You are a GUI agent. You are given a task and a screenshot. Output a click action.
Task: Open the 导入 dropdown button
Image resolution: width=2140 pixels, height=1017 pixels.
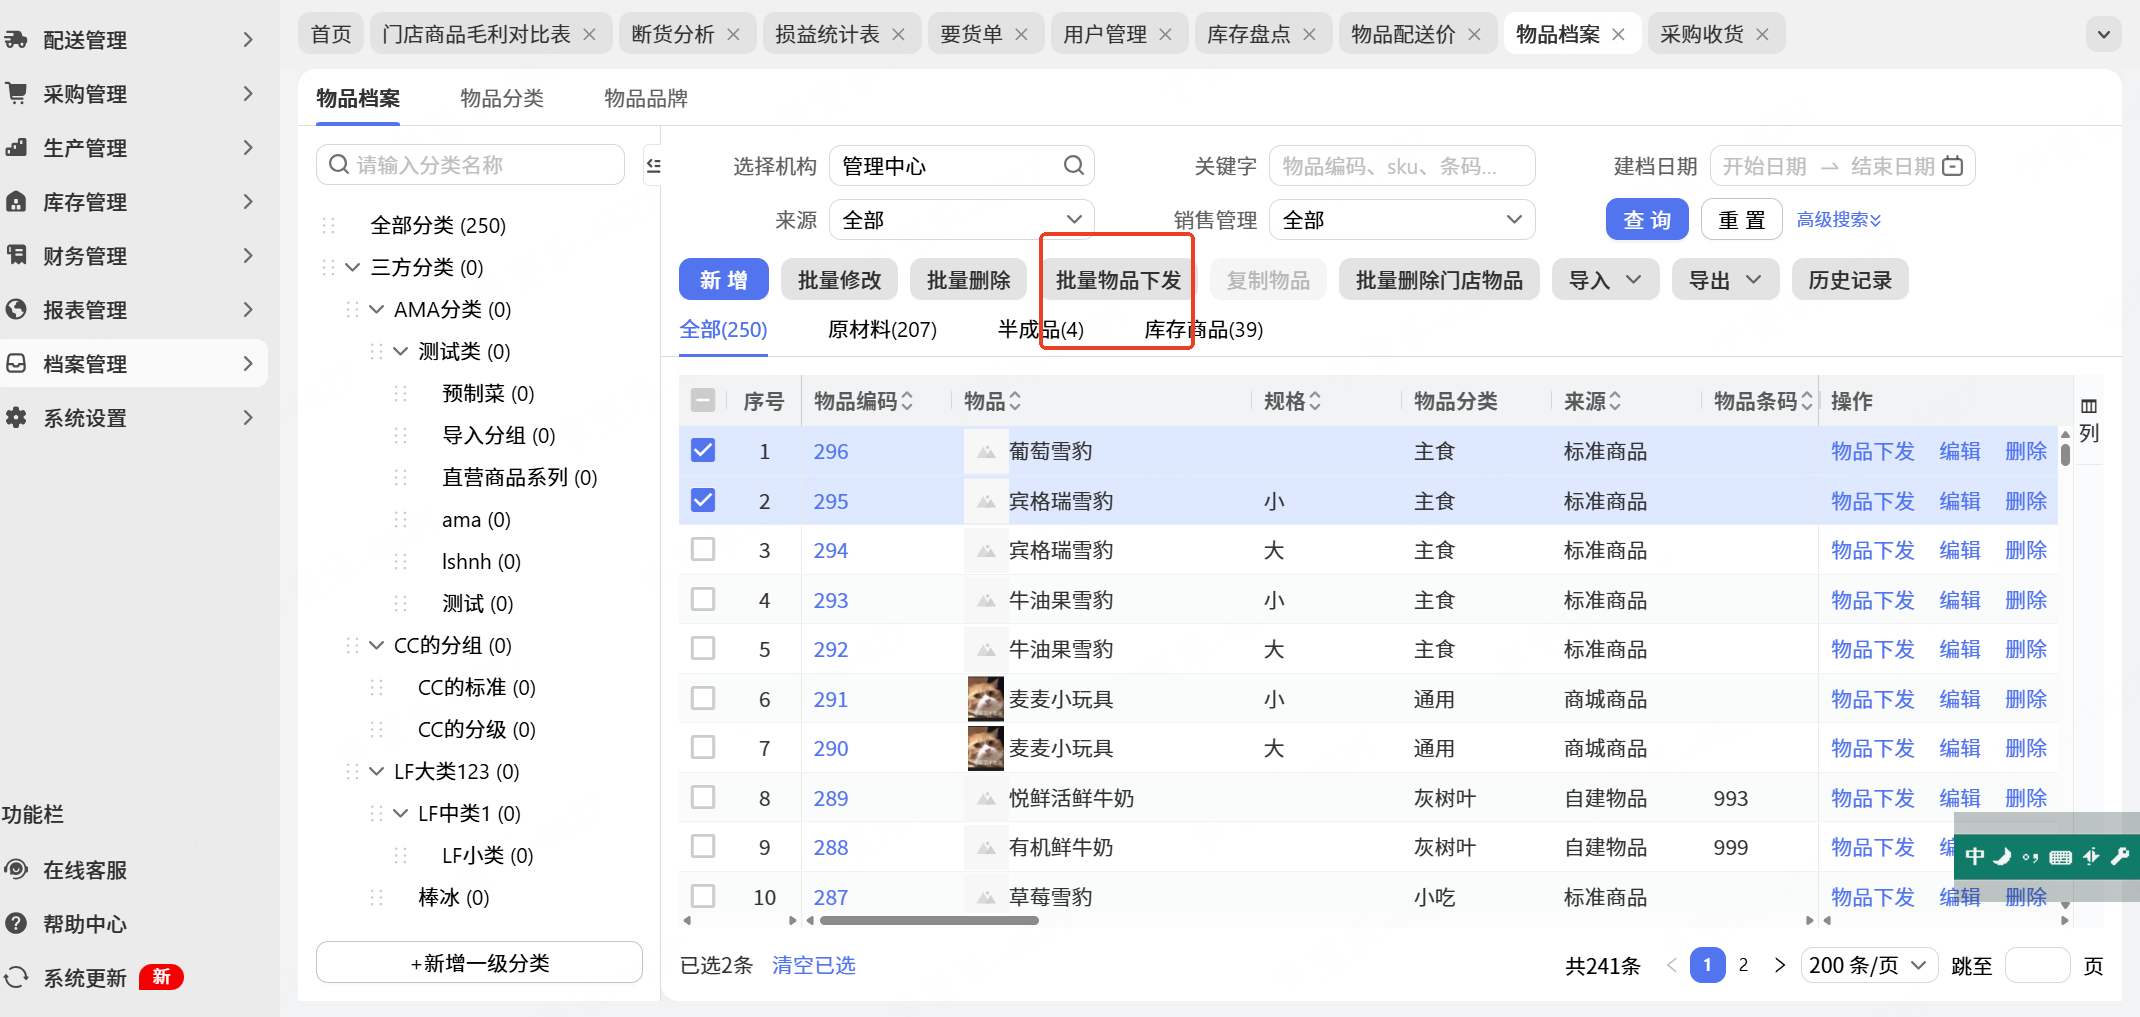tap(1605, 280)
